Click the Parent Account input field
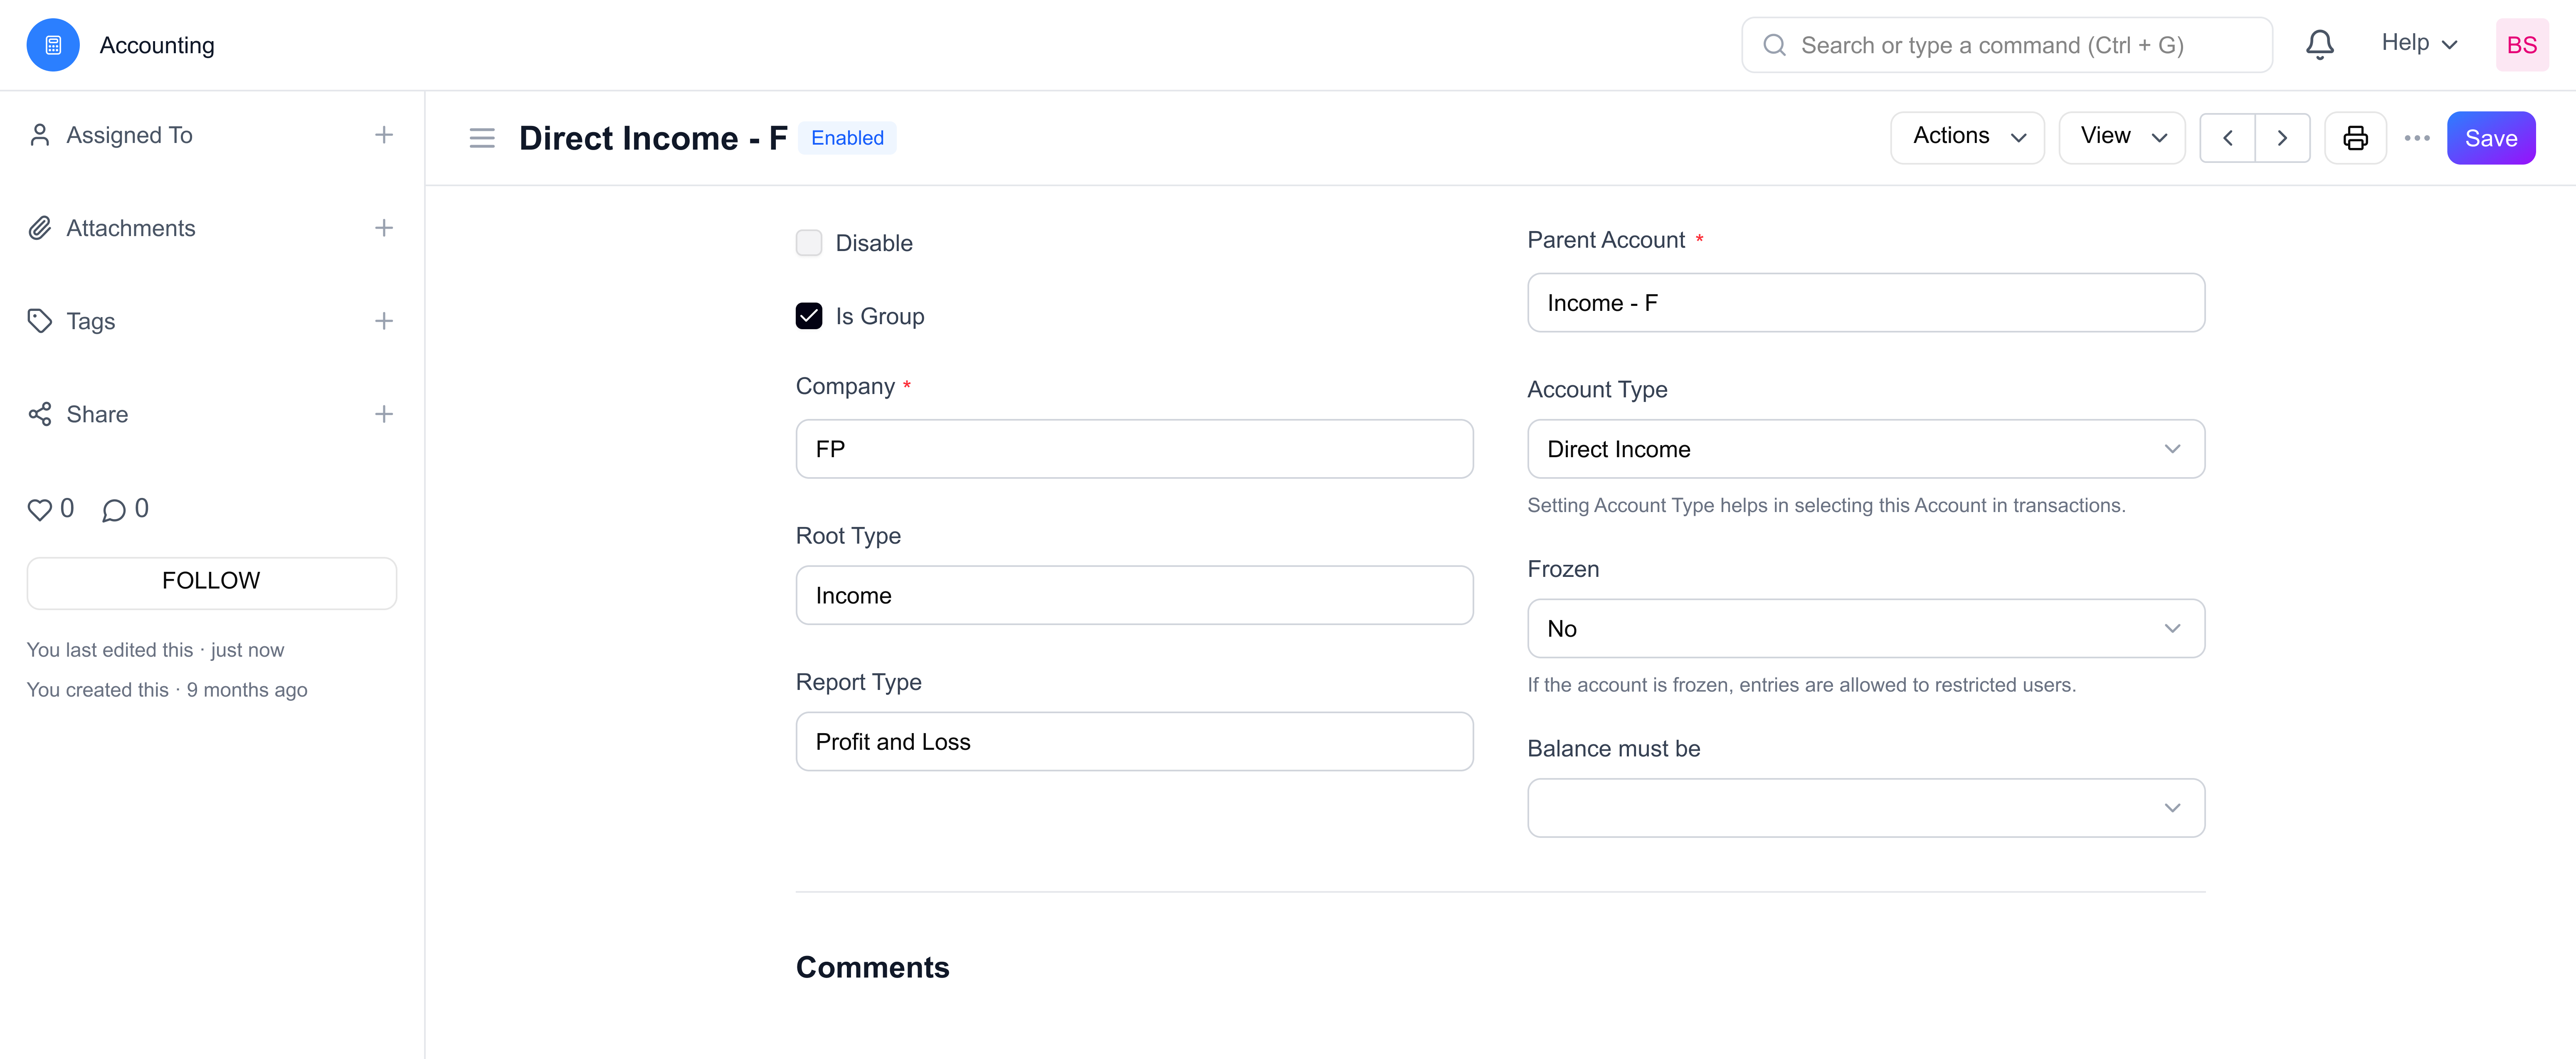This screenshot has height=1059, width=2576. pos(1865,303)
